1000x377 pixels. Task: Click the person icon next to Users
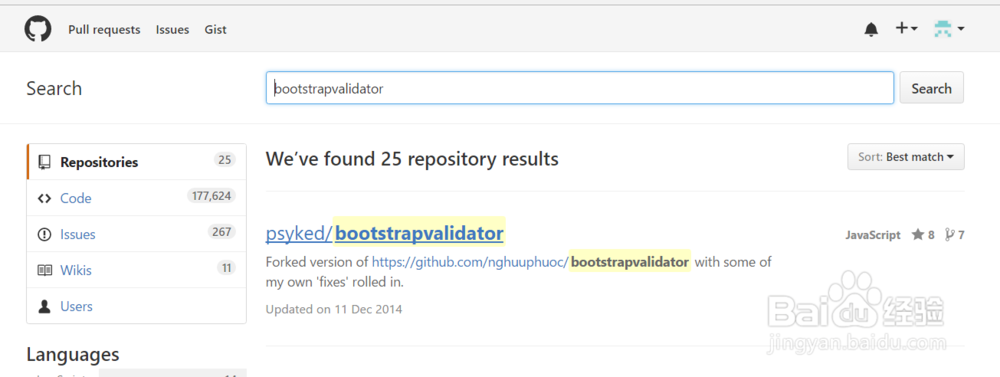point(44,306)
